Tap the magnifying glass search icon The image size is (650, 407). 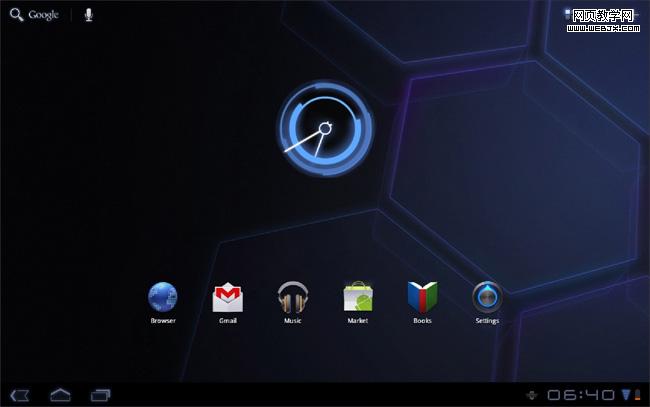click(x=16, y=15)
